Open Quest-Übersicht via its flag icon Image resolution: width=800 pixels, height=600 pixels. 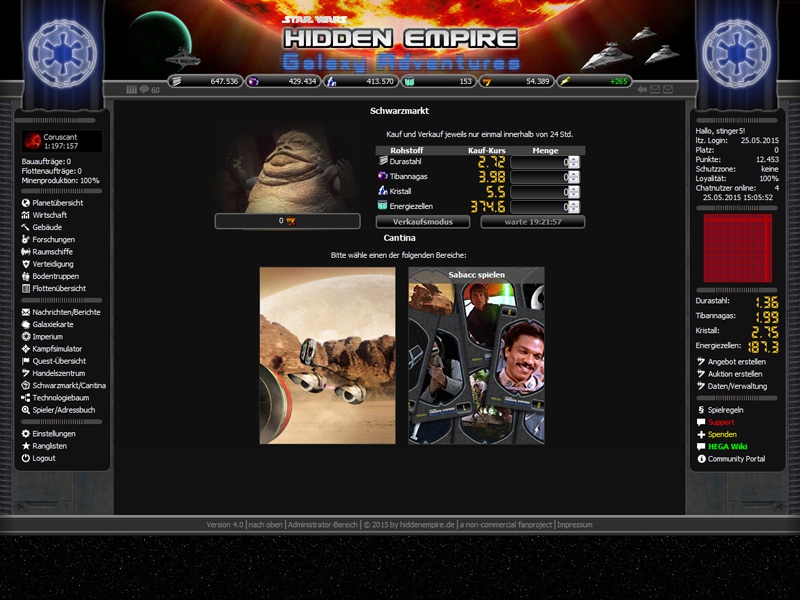click(26, 361)
